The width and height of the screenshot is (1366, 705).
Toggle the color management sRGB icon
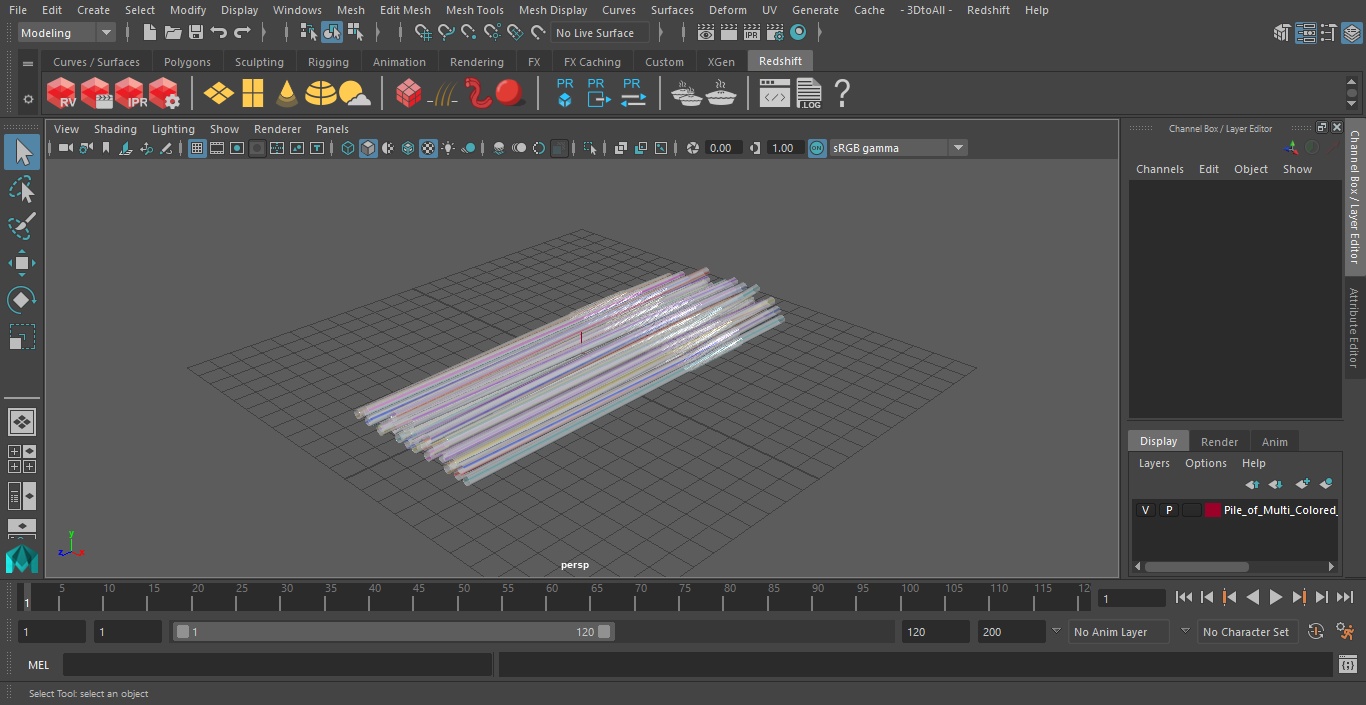point(817,148)
